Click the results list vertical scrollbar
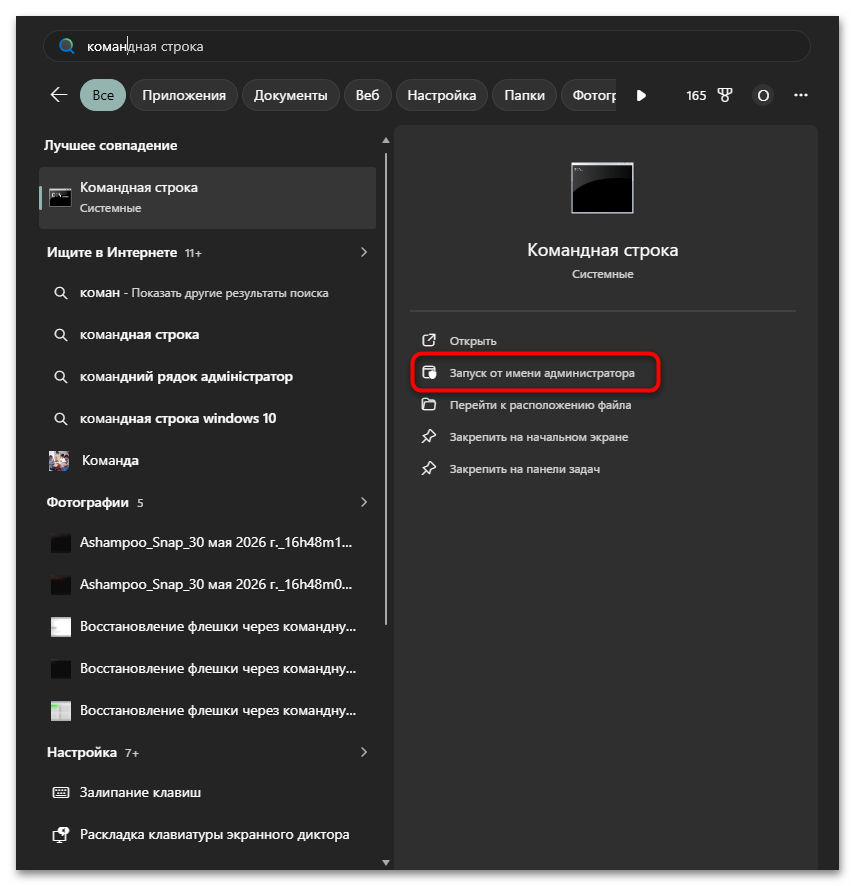The height and width of the screenshot is (886, 855). tap(386, 390)
